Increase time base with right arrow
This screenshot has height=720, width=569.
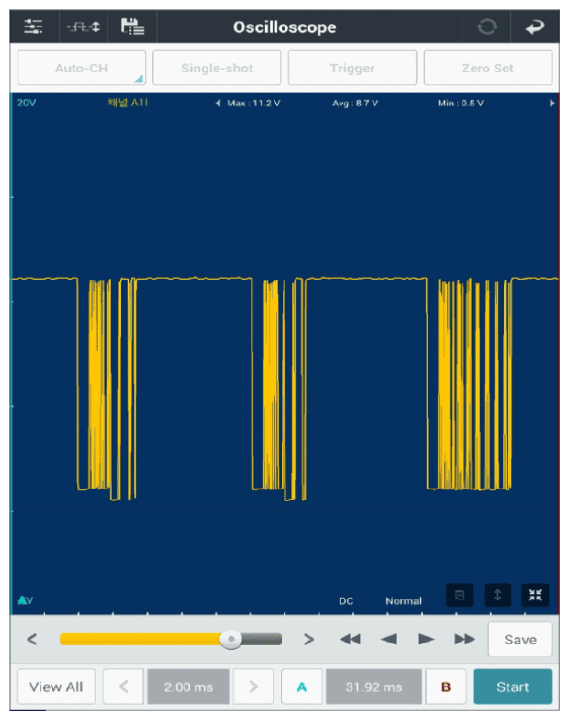tap(254, 687)
